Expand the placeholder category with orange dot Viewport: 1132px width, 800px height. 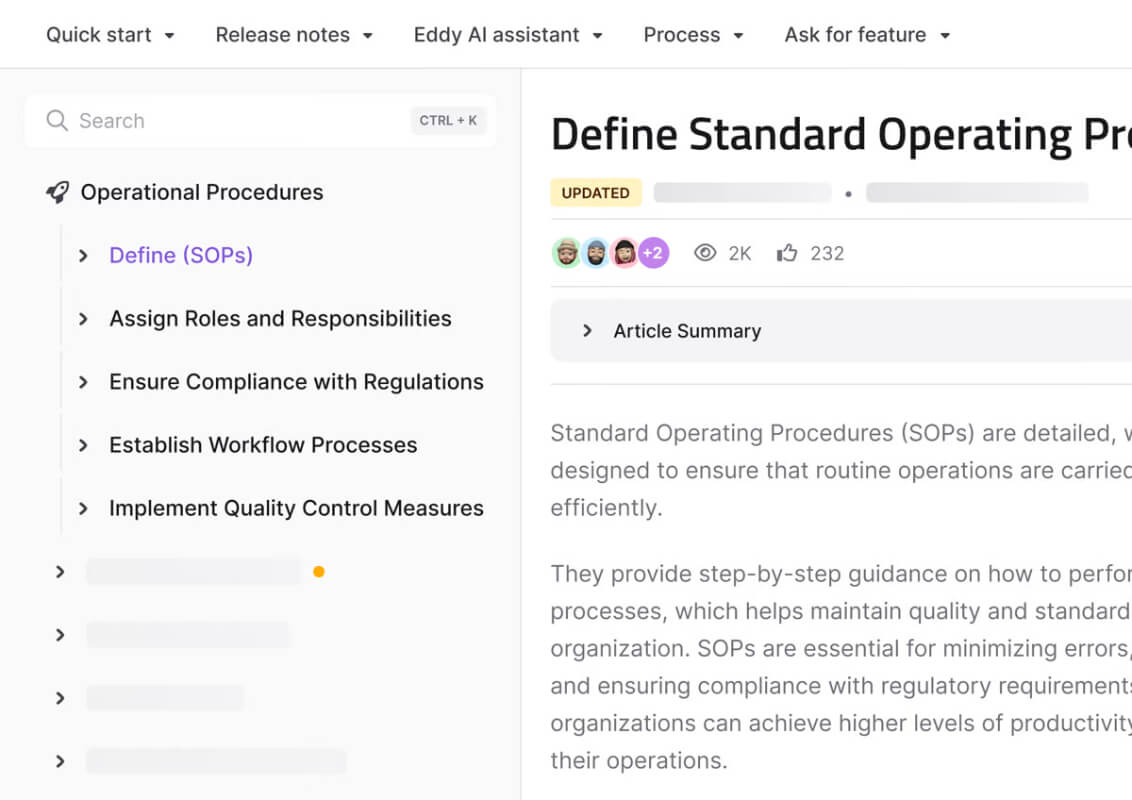(x=60, y=572)
